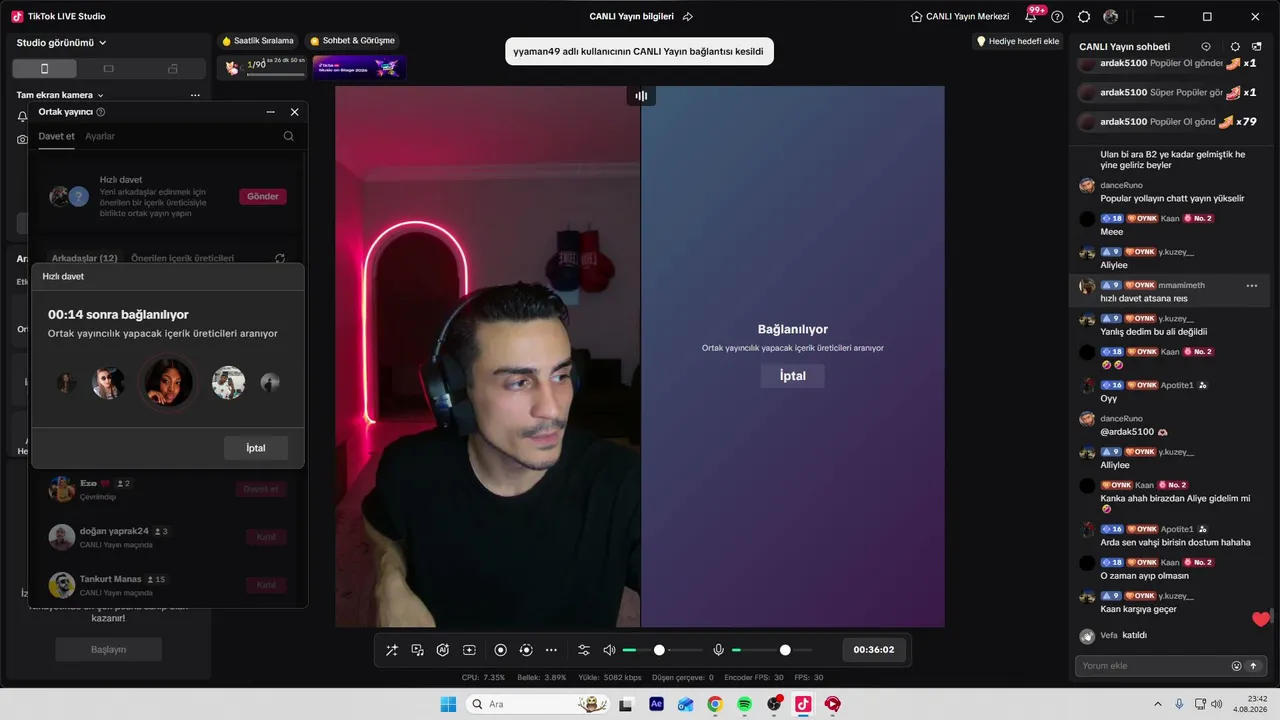
Task: Click the replay capture icon
Action: (x=526, y=650)
